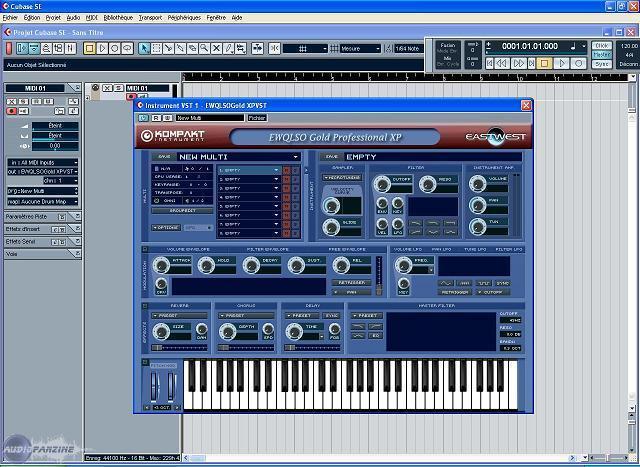Expand the Paramètres Piste inspector section

pyautogui.click(x=77, y=216)
